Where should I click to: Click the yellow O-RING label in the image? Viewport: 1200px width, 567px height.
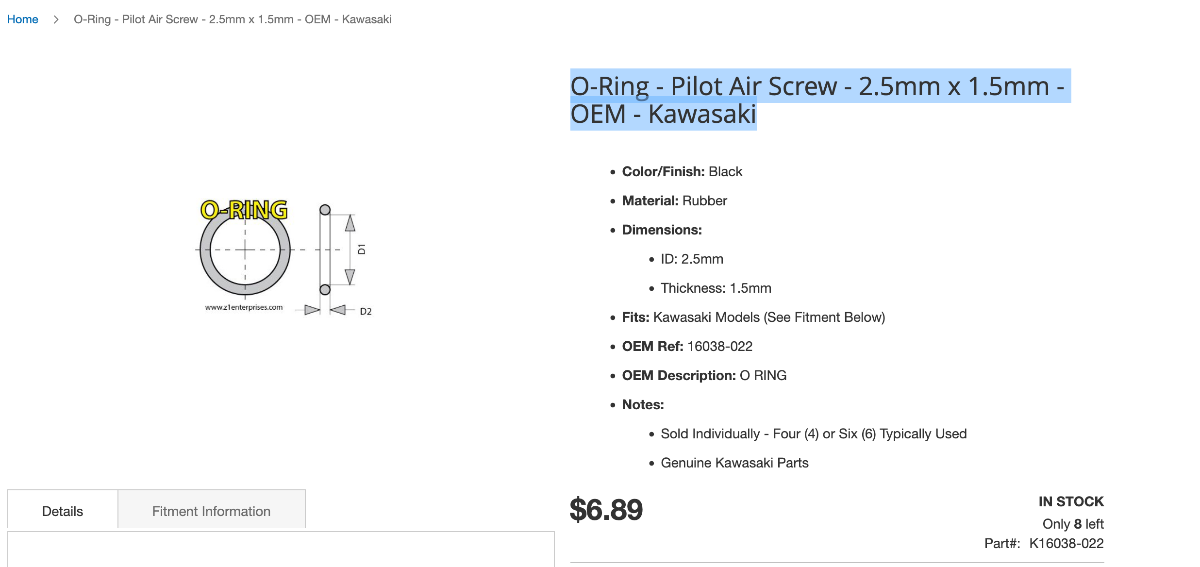244,210
